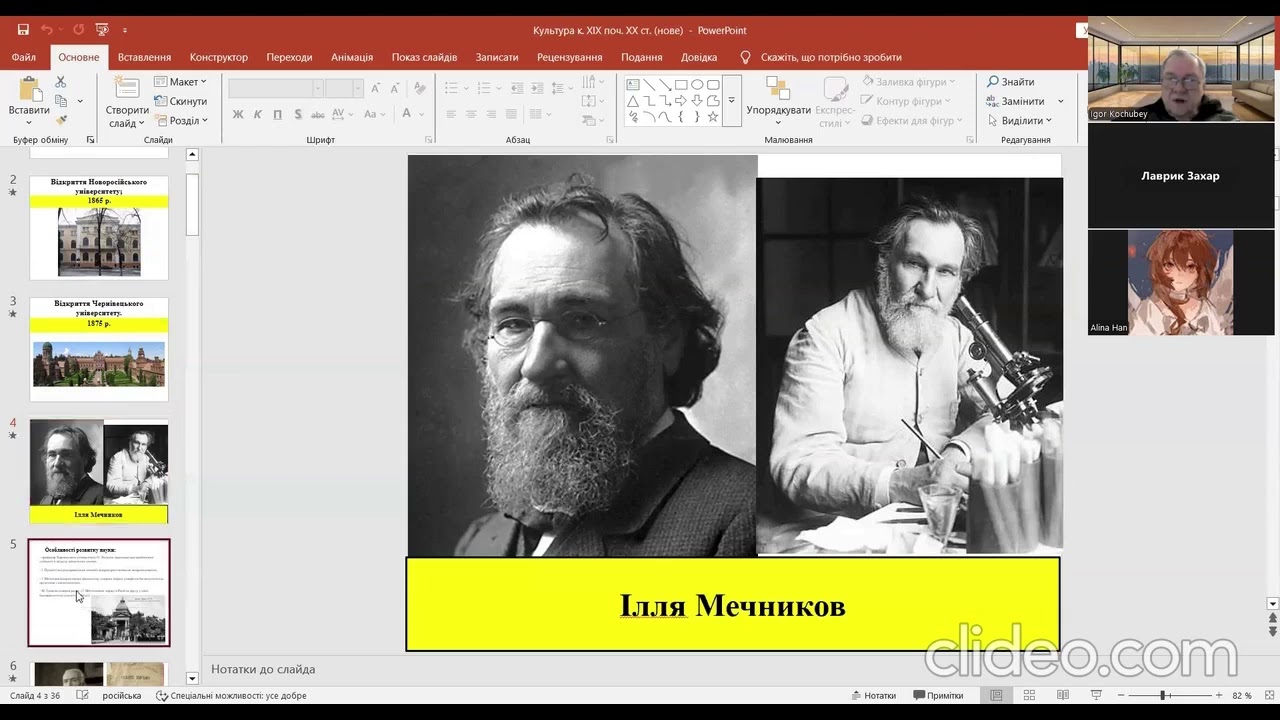
Task: Choose the five-point star shape
Action: (x=713, y=117)
